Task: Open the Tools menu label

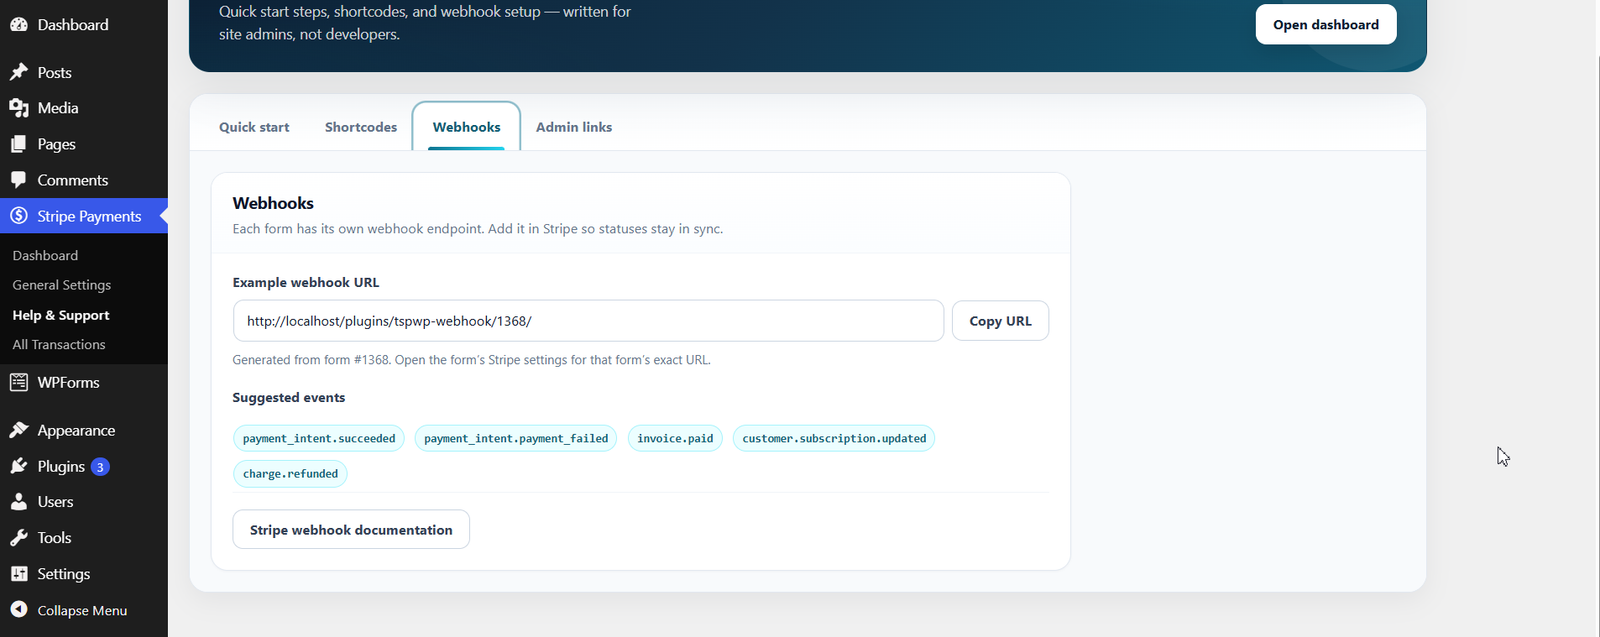Action: pos(54,538)
